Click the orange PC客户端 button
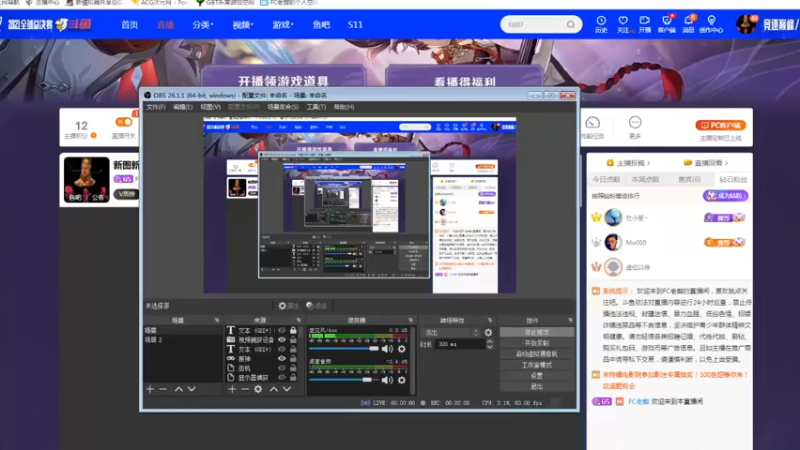This screenshot has height=450, width=800. [720, 125]
